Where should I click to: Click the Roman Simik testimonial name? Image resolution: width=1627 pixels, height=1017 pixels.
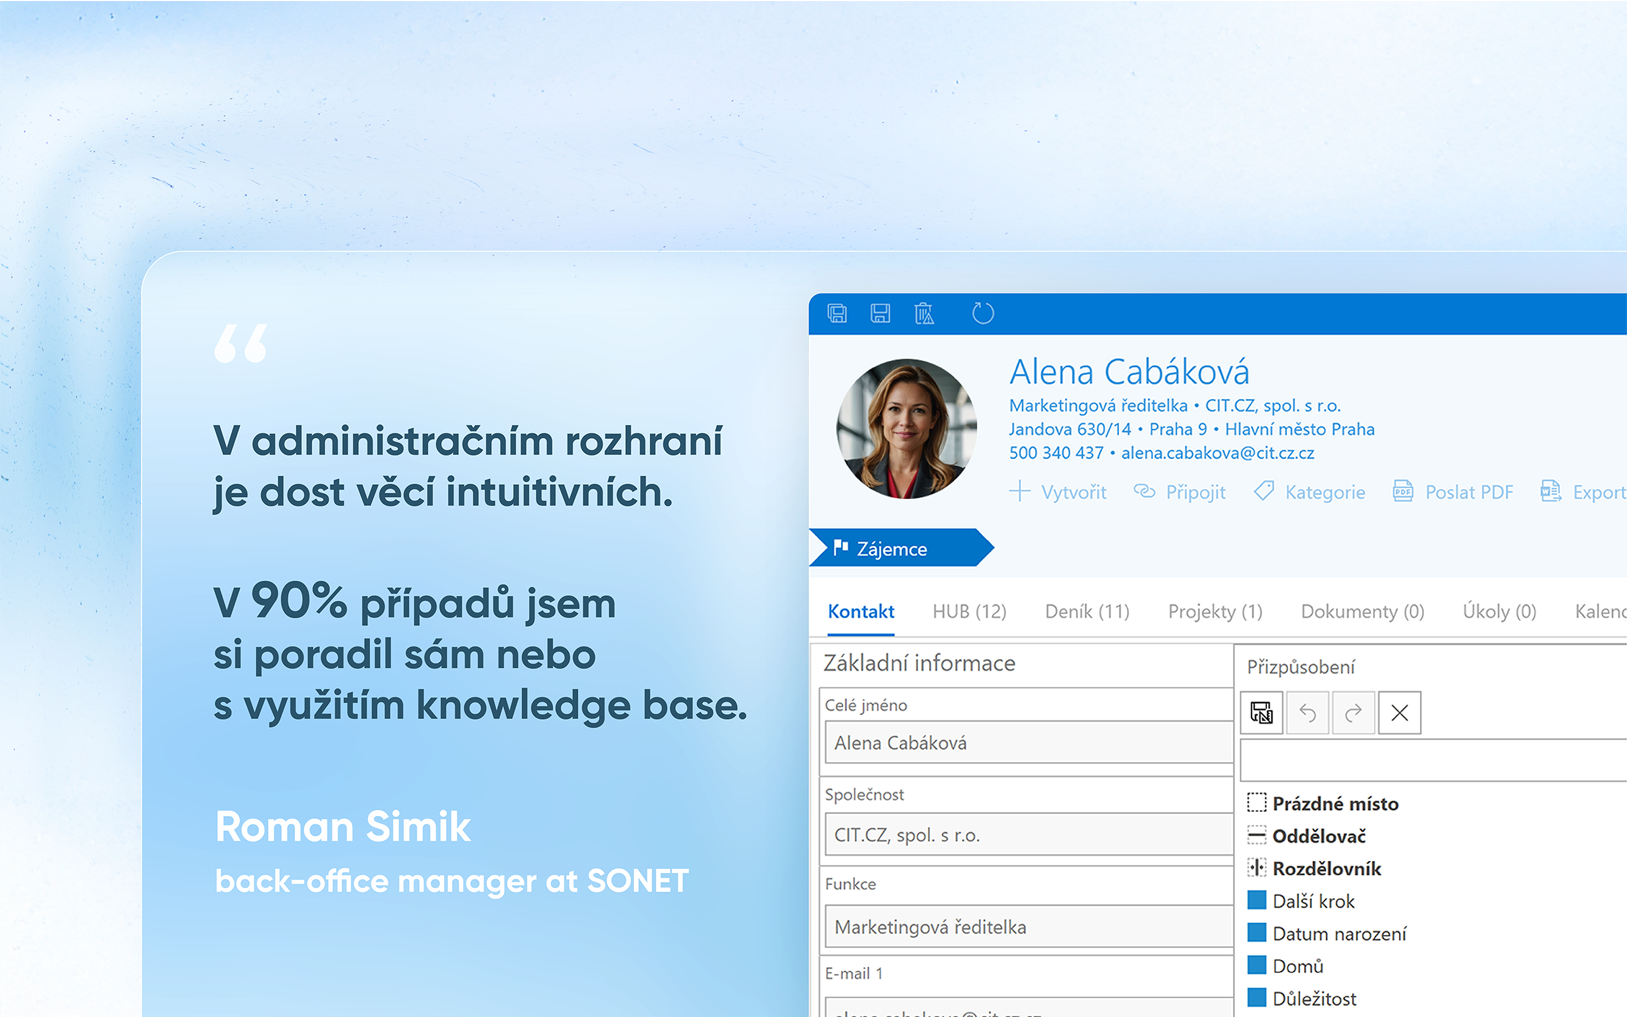(x=343, y=827)
